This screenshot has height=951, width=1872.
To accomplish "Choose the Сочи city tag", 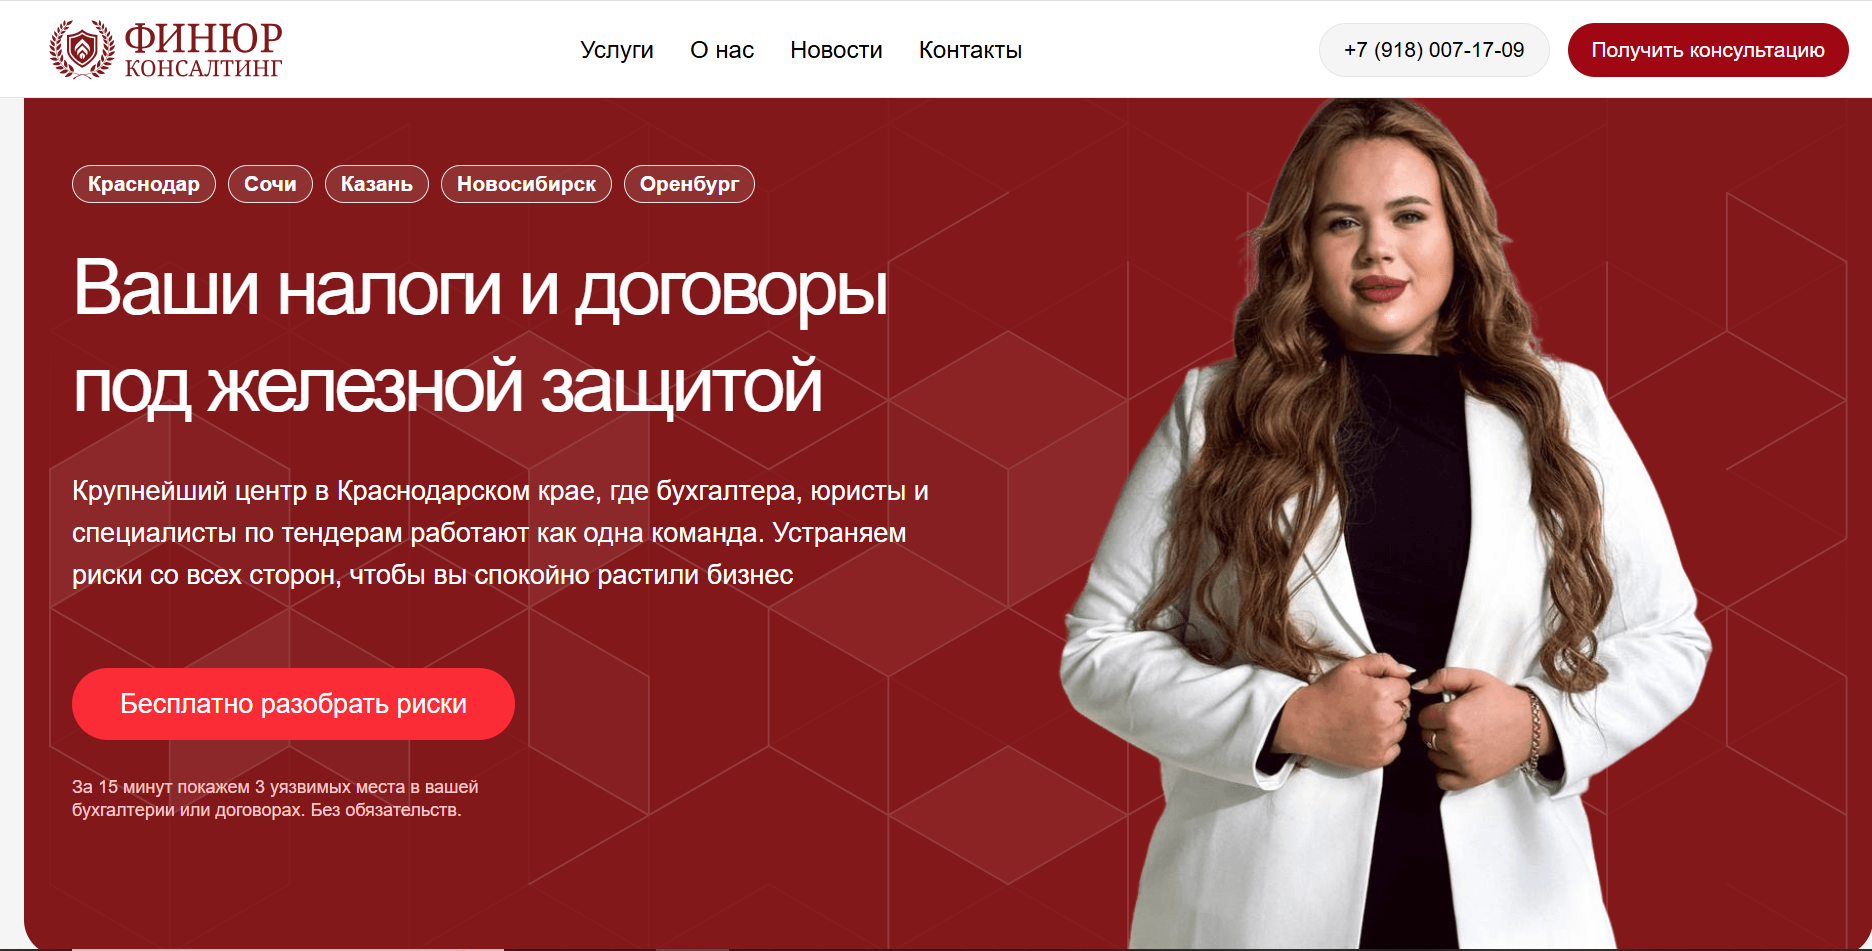I will 270,184.
